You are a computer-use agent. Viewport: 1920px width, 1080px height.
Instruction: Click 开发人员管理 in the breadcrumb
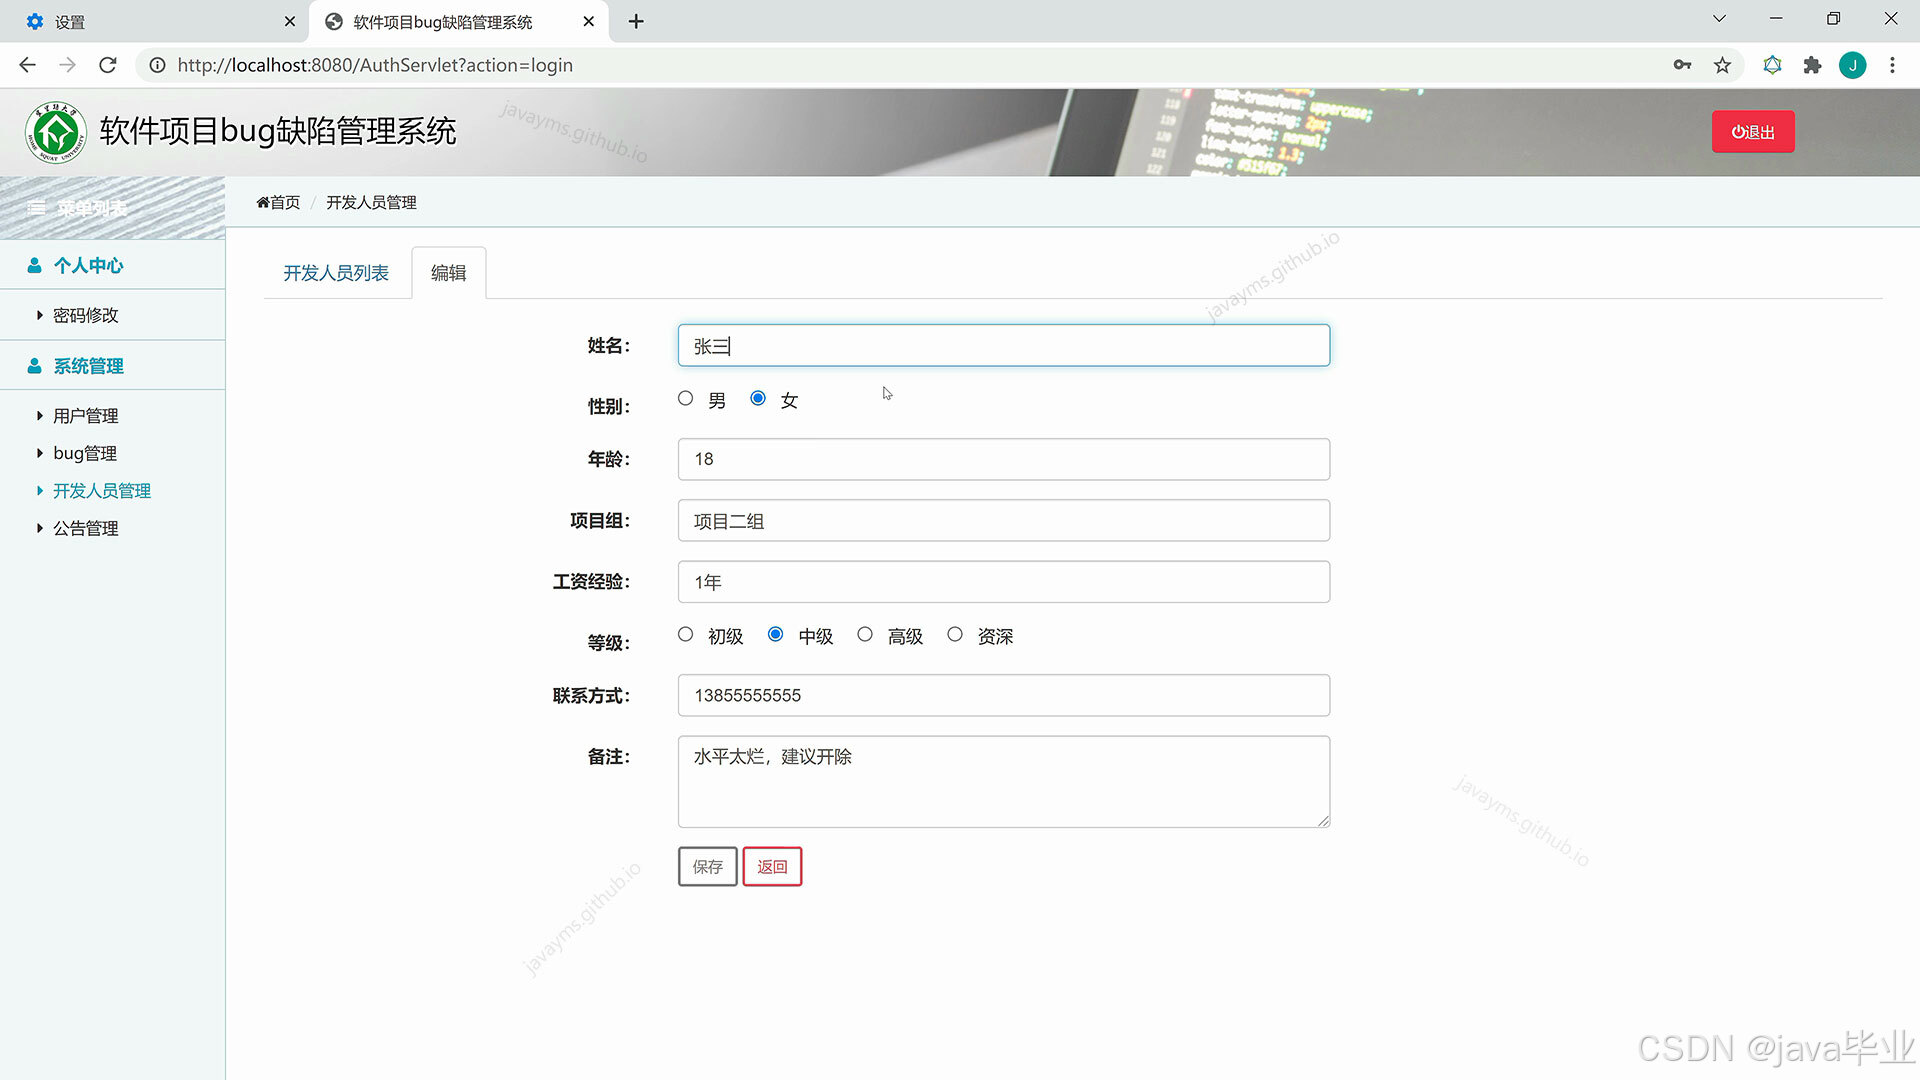(x=371, y=202)
